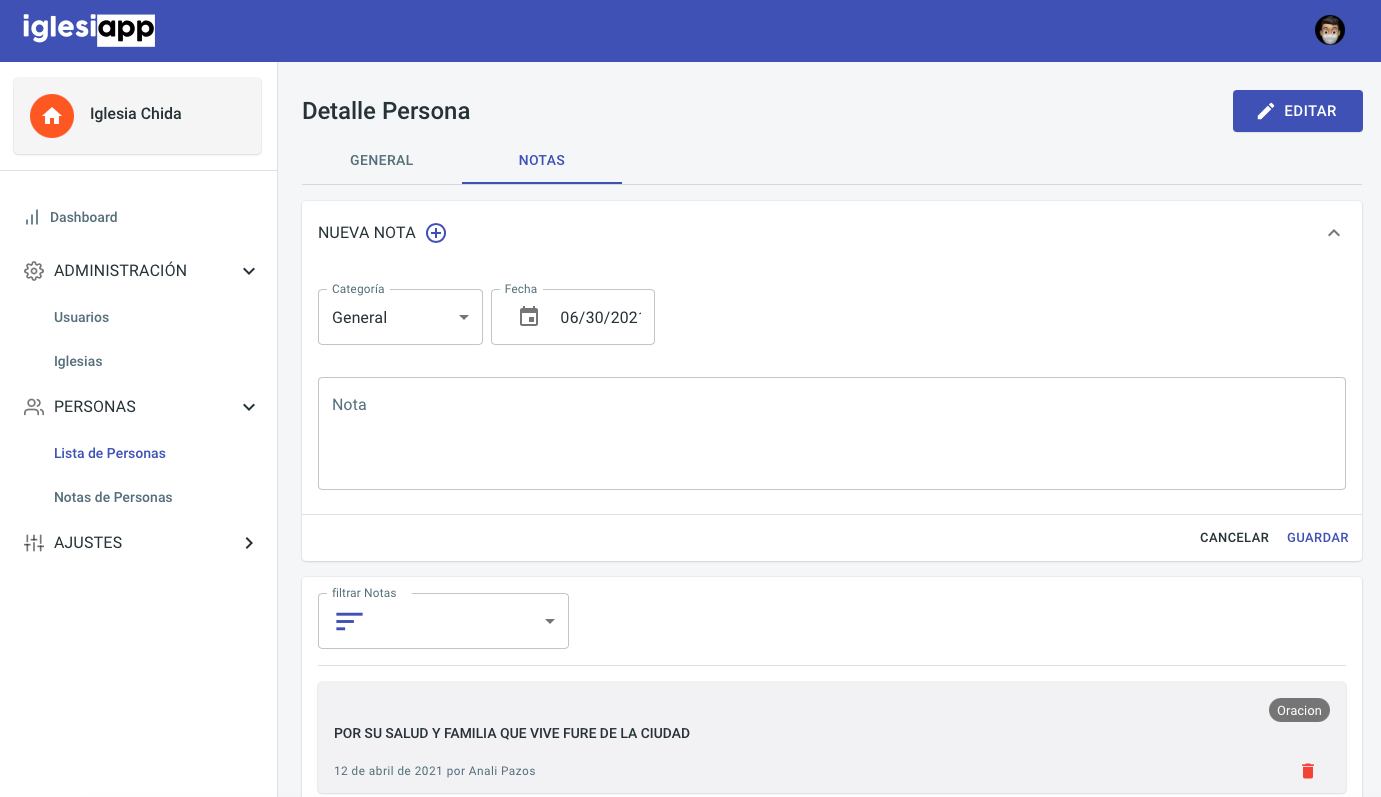
Task: Focus the Nota text area
Action: (x=832, y=433)
